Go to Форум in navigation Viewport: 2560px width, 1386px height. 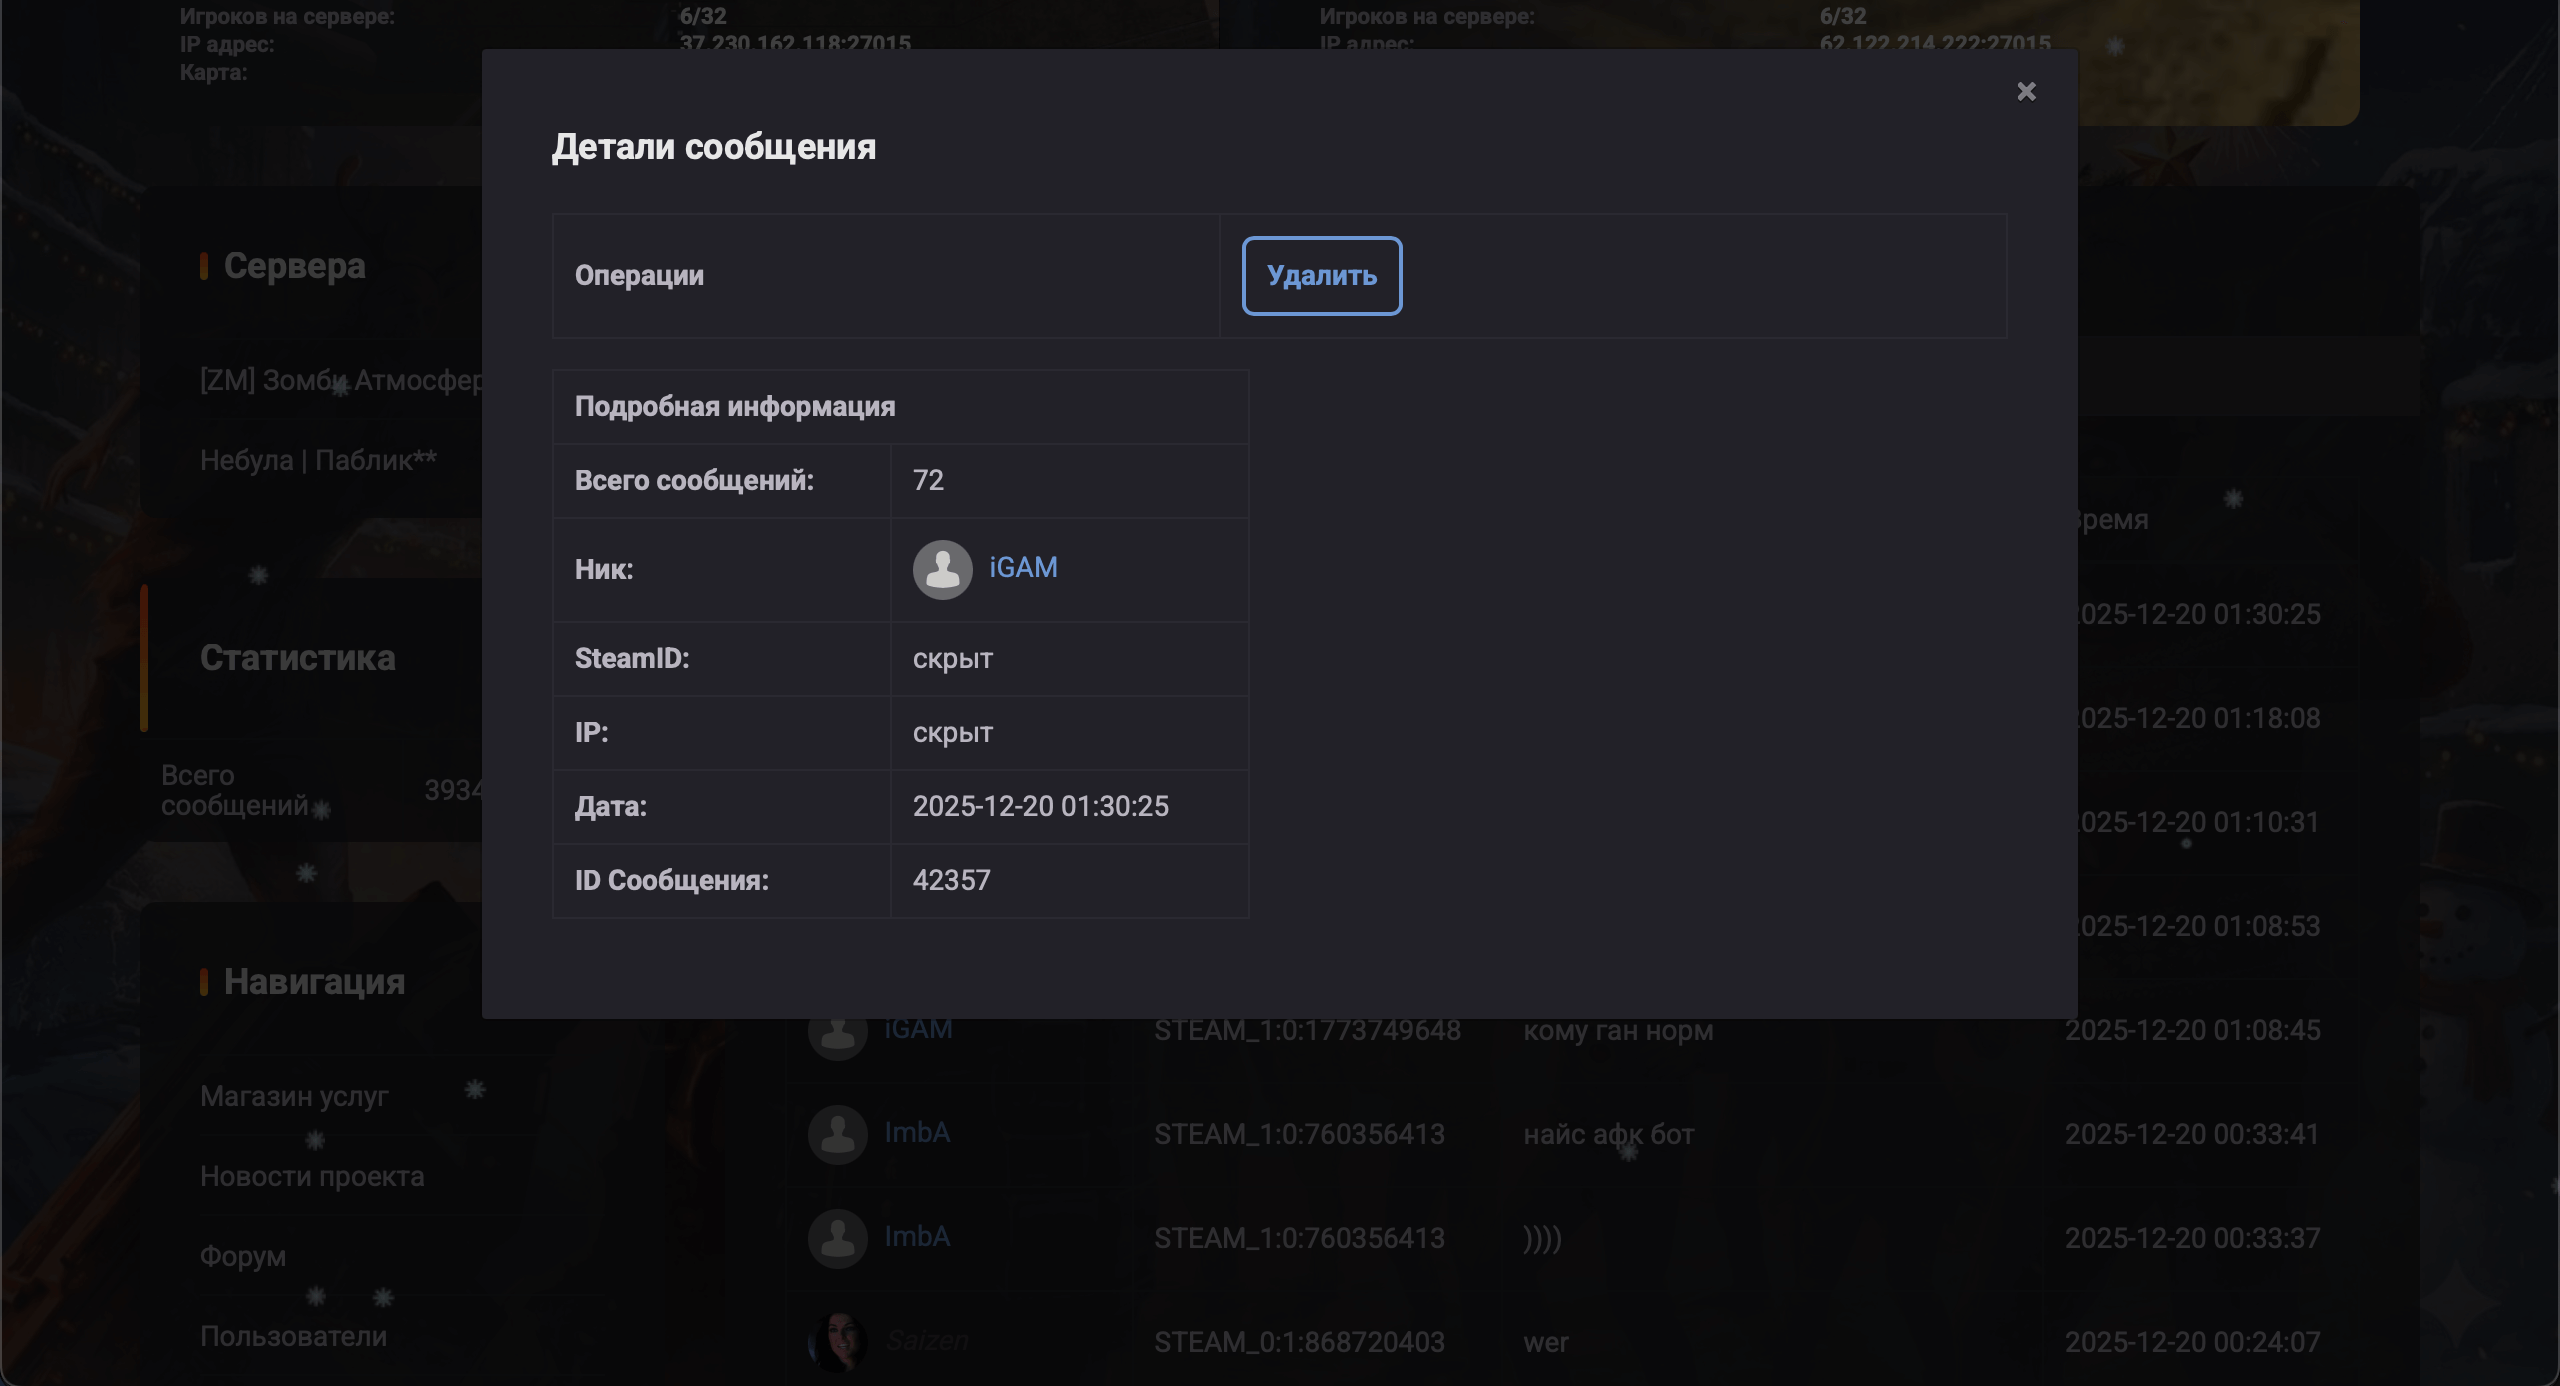243,1257
